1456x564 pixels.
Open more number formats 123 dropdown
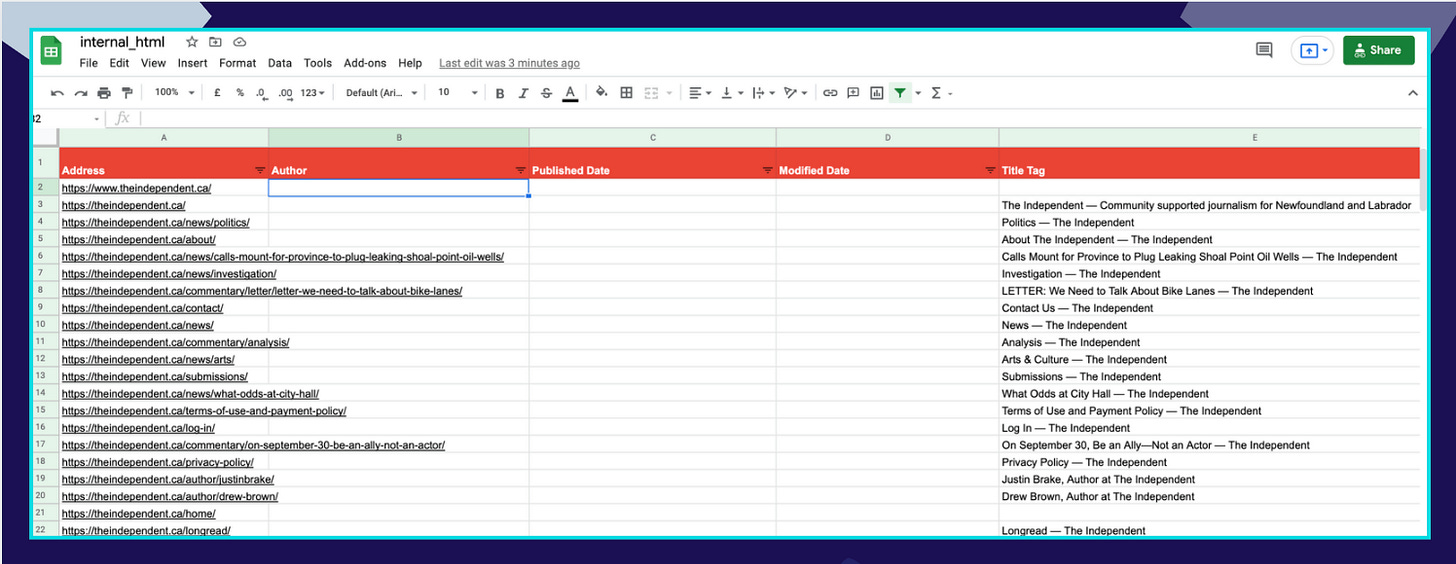click(x=313, y=92)
